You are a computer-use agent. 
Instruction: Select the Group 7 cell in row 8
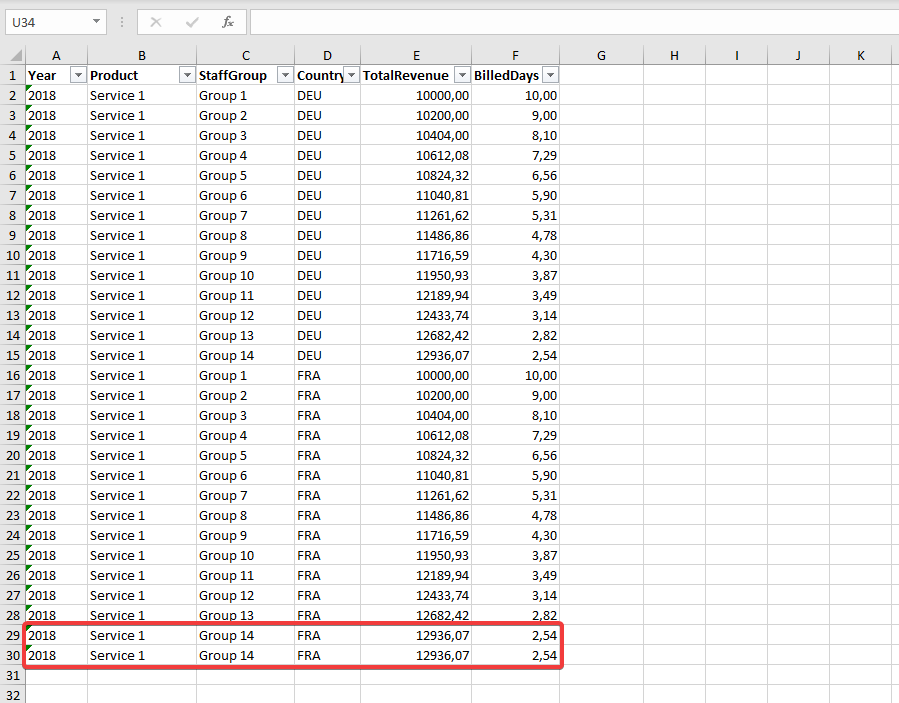[245, 215]
